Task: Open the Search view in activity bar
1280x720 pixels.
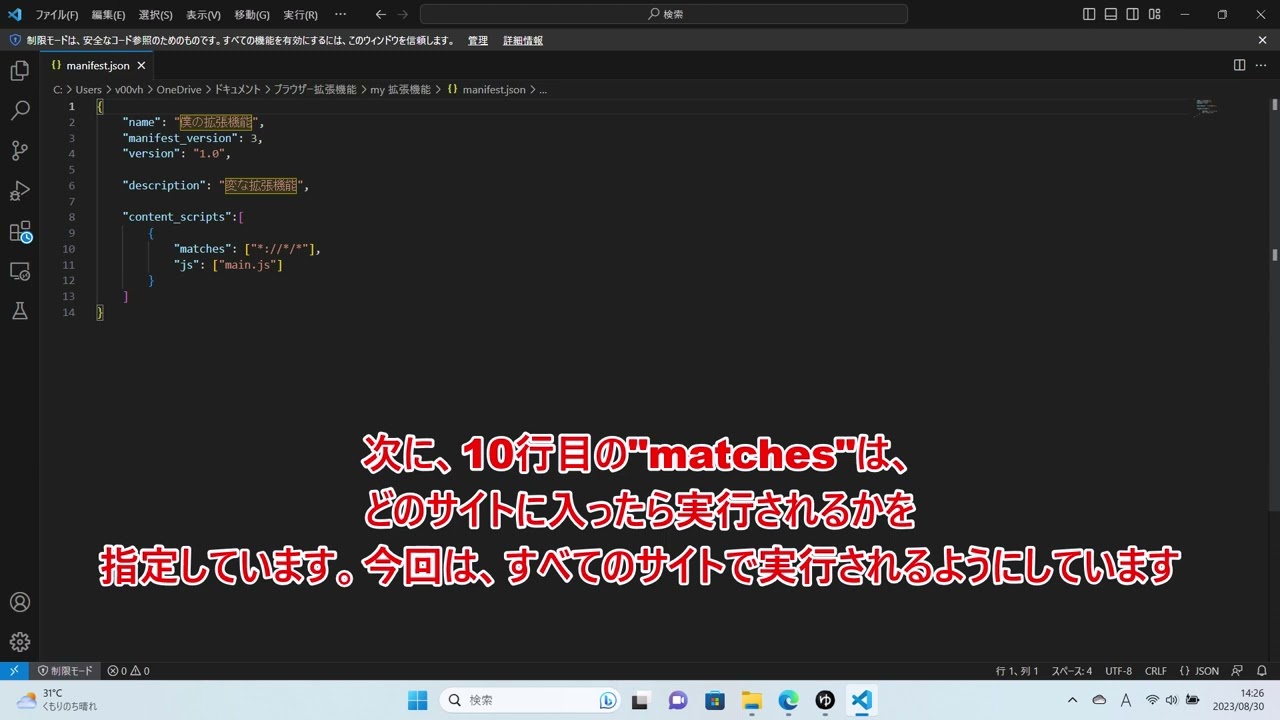Action: pyautogui.click(x=19, y=111)
